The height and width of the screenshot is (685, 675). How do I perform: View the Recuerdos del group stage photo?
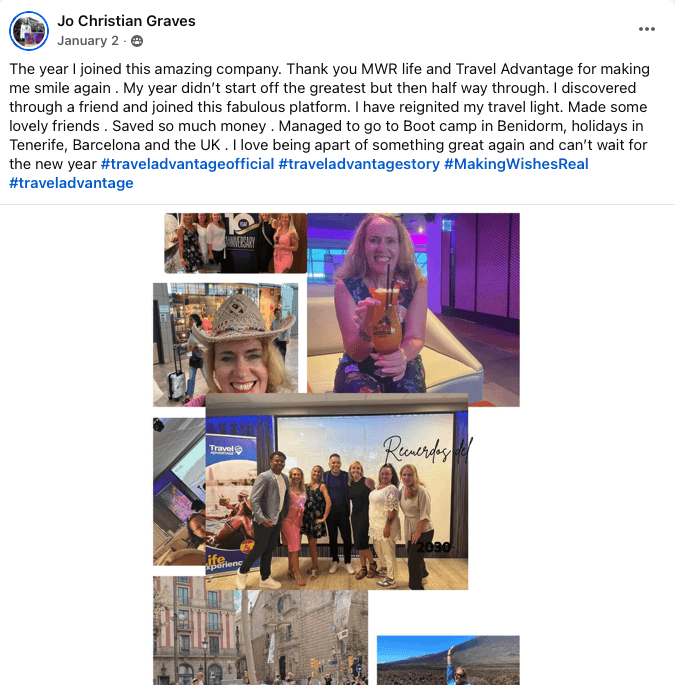336,491
